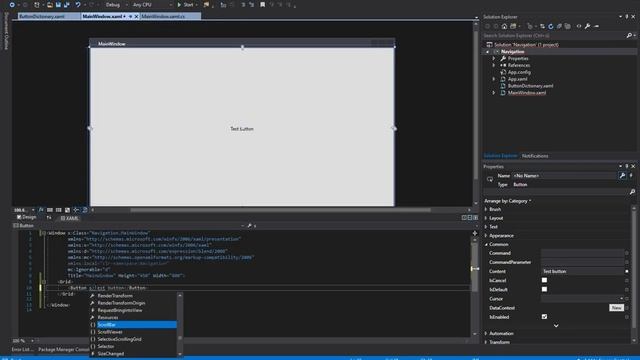Select RenderTransform in the IntelliSense list
This screenshot has height=360, width=640.
coord(133,296)
